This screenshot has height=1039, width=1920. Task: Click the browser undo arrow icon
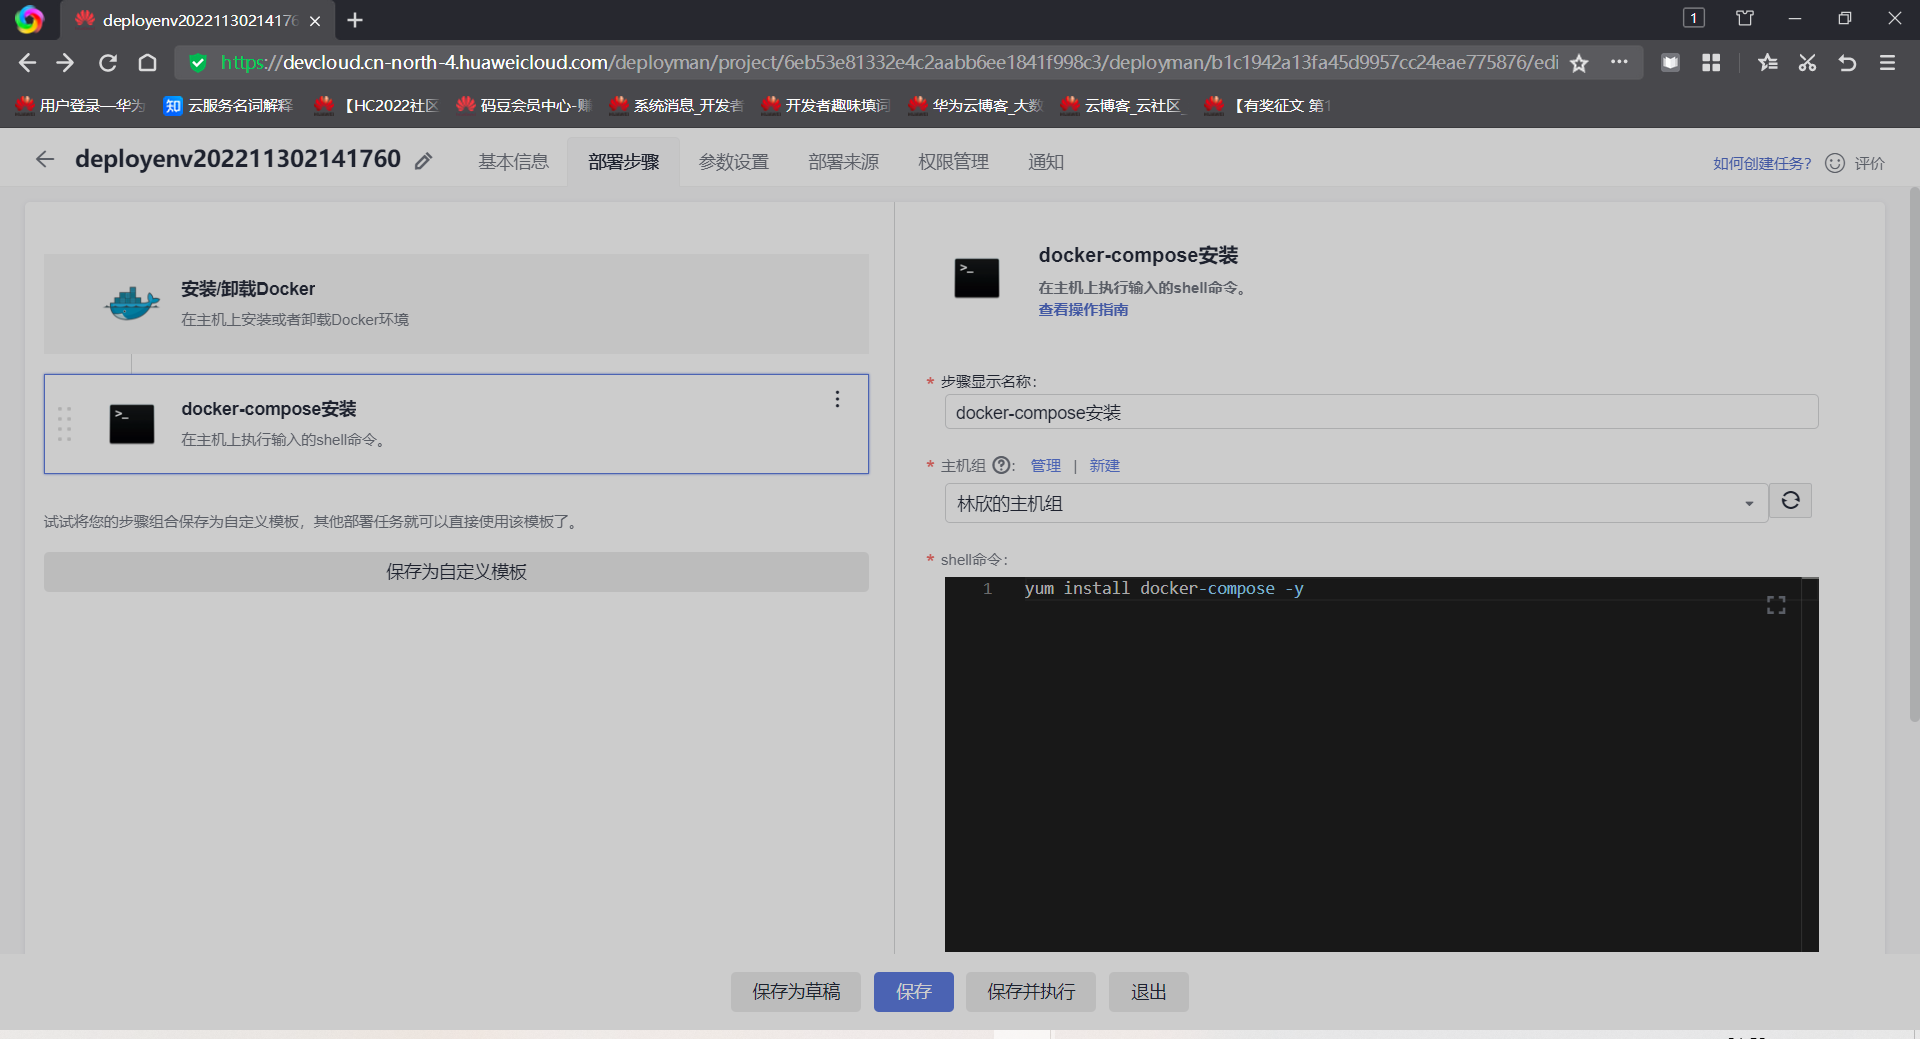[x=1847, y=63]
